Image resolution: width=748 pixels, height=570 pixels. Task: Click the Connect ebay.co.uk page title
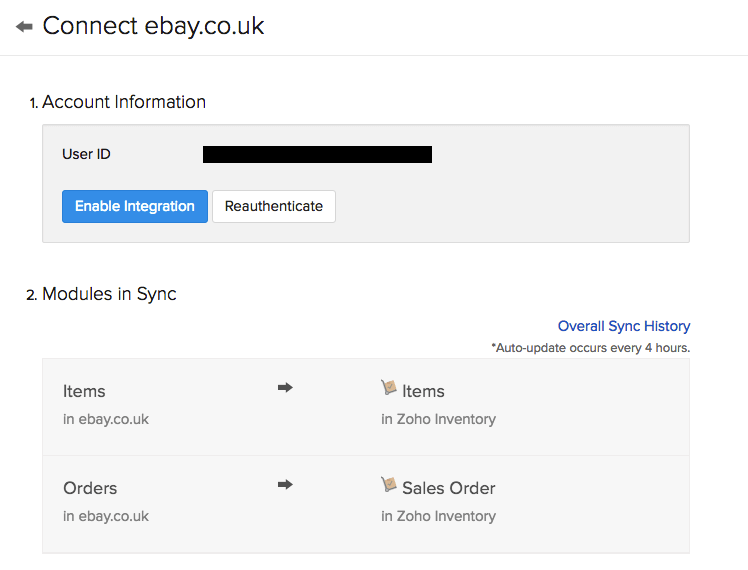(153, 26)
